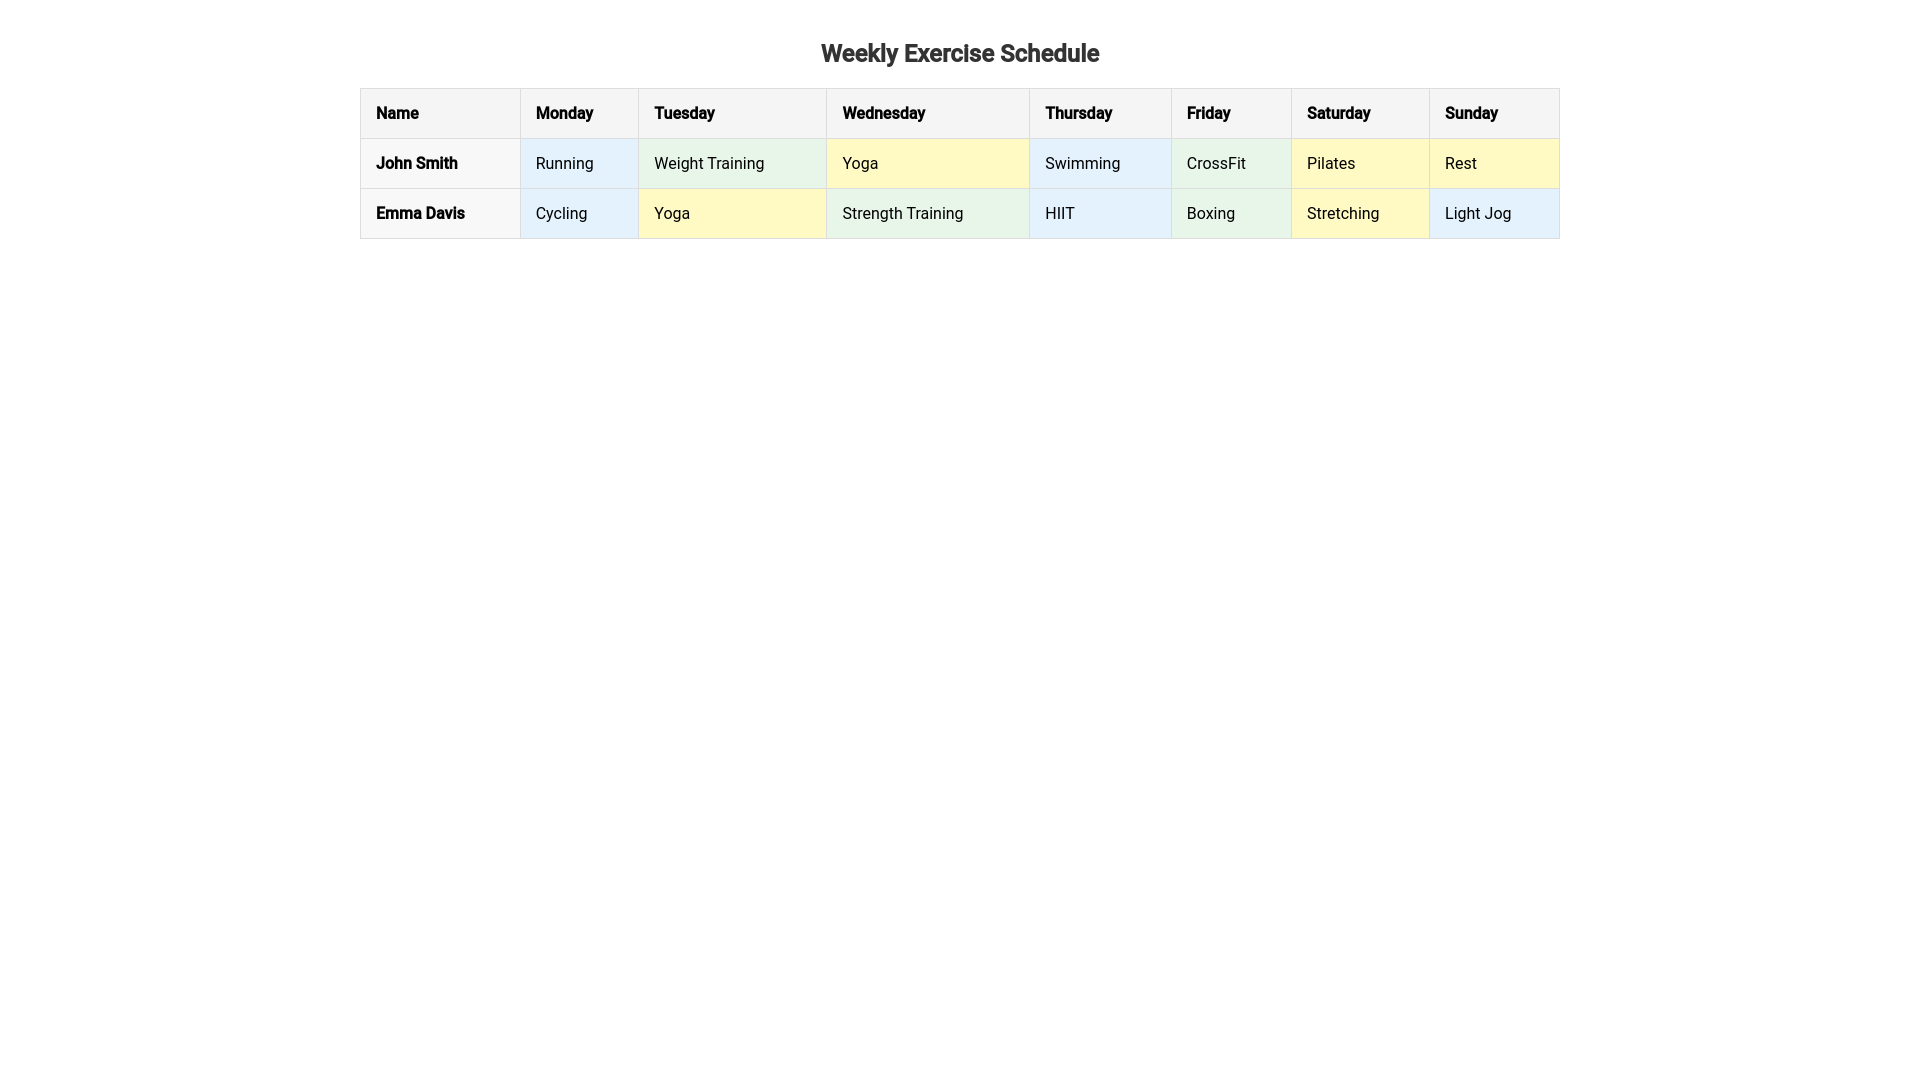Select the Emma Davis row name
The image size is (1920, 1080).
[440, 213]
